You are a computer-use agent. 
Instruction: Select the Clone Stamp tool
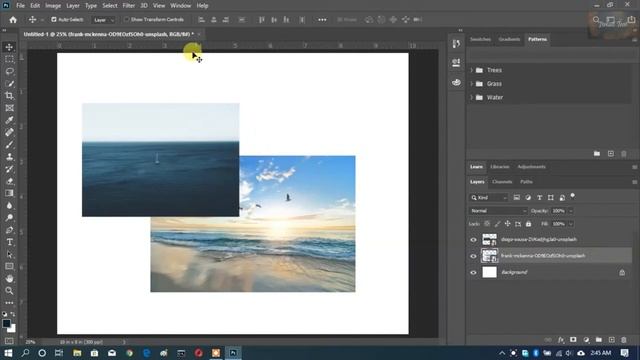click(x=9, y=157)
